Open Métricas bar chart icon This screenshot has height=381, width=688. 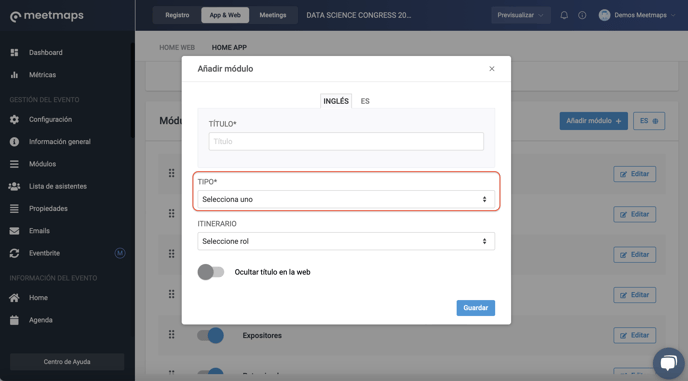(14, 75)
